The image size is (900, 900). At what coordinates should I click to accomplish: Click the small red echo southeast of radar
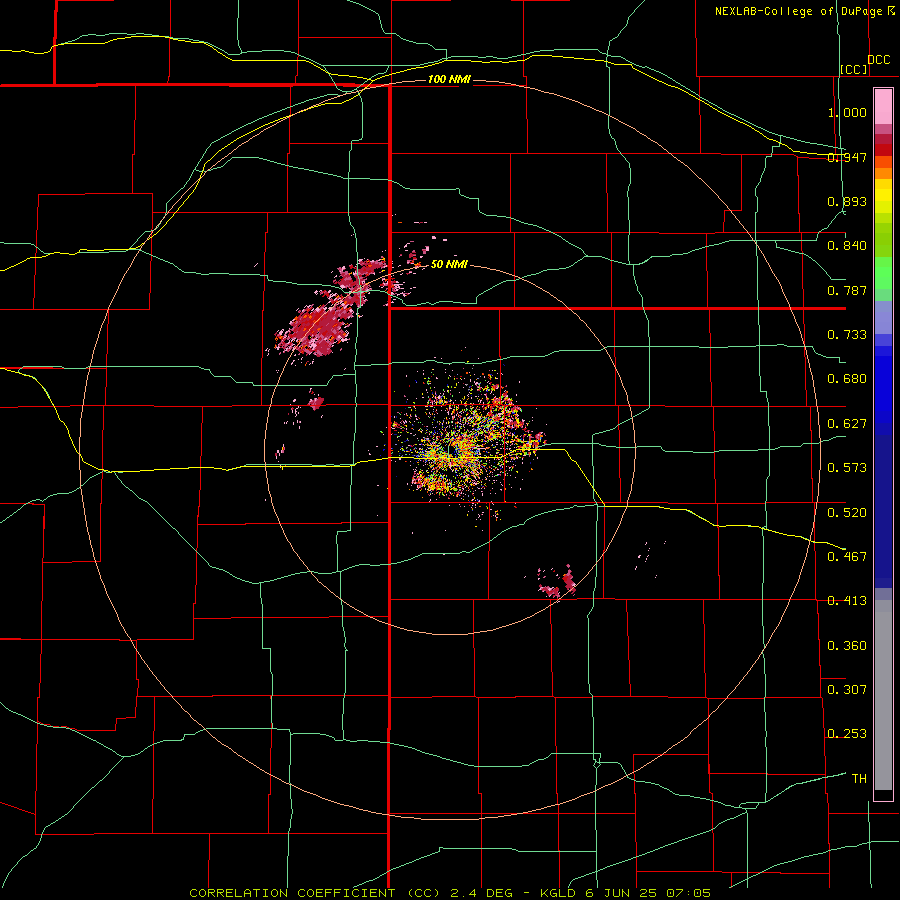557,584
